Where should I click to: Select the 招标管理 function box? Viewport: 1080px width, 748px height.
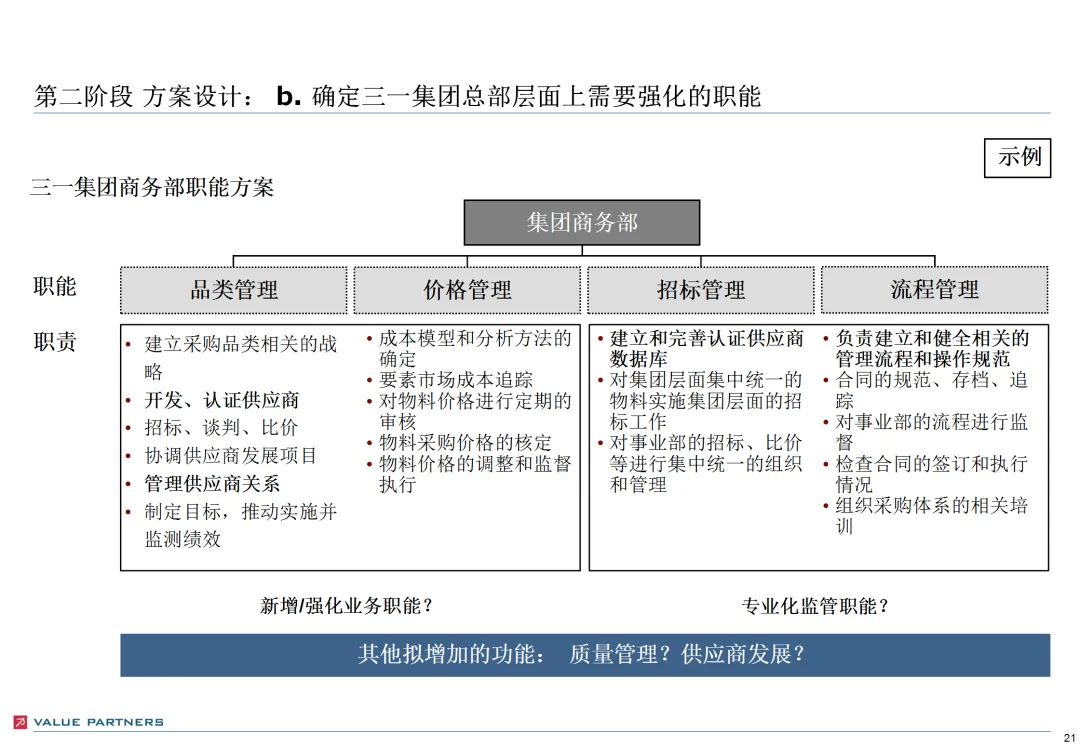(700, 290)
